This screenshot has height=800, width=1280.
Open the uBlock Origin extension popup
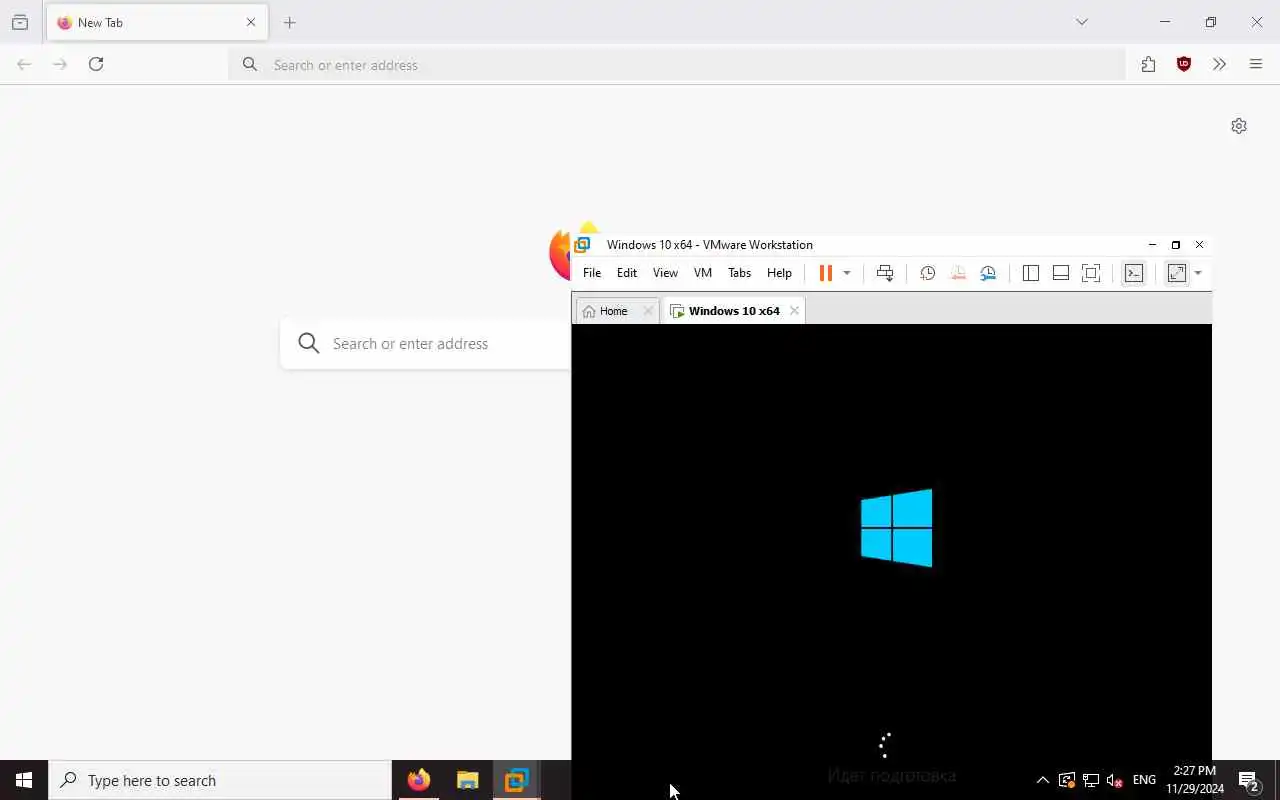coord(1184,64)
